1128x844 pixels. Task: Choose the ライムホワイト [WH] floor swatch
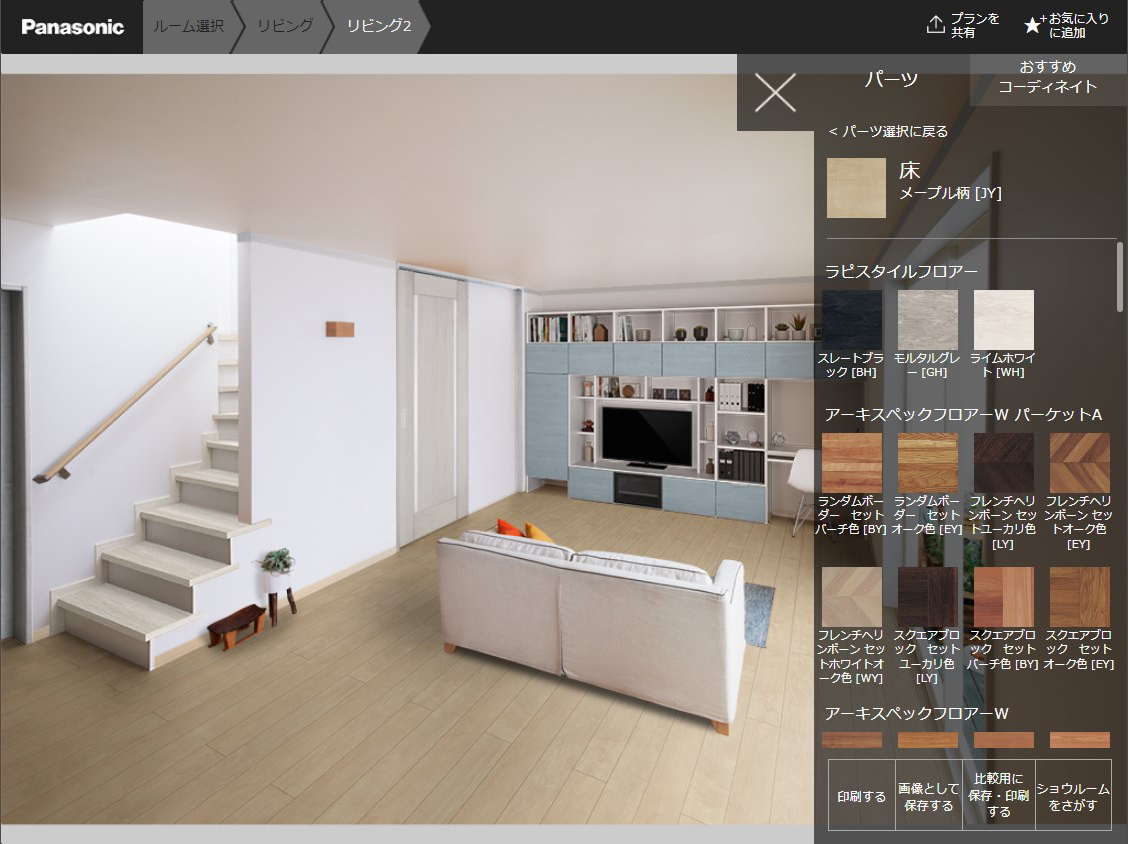(1003, 320)
